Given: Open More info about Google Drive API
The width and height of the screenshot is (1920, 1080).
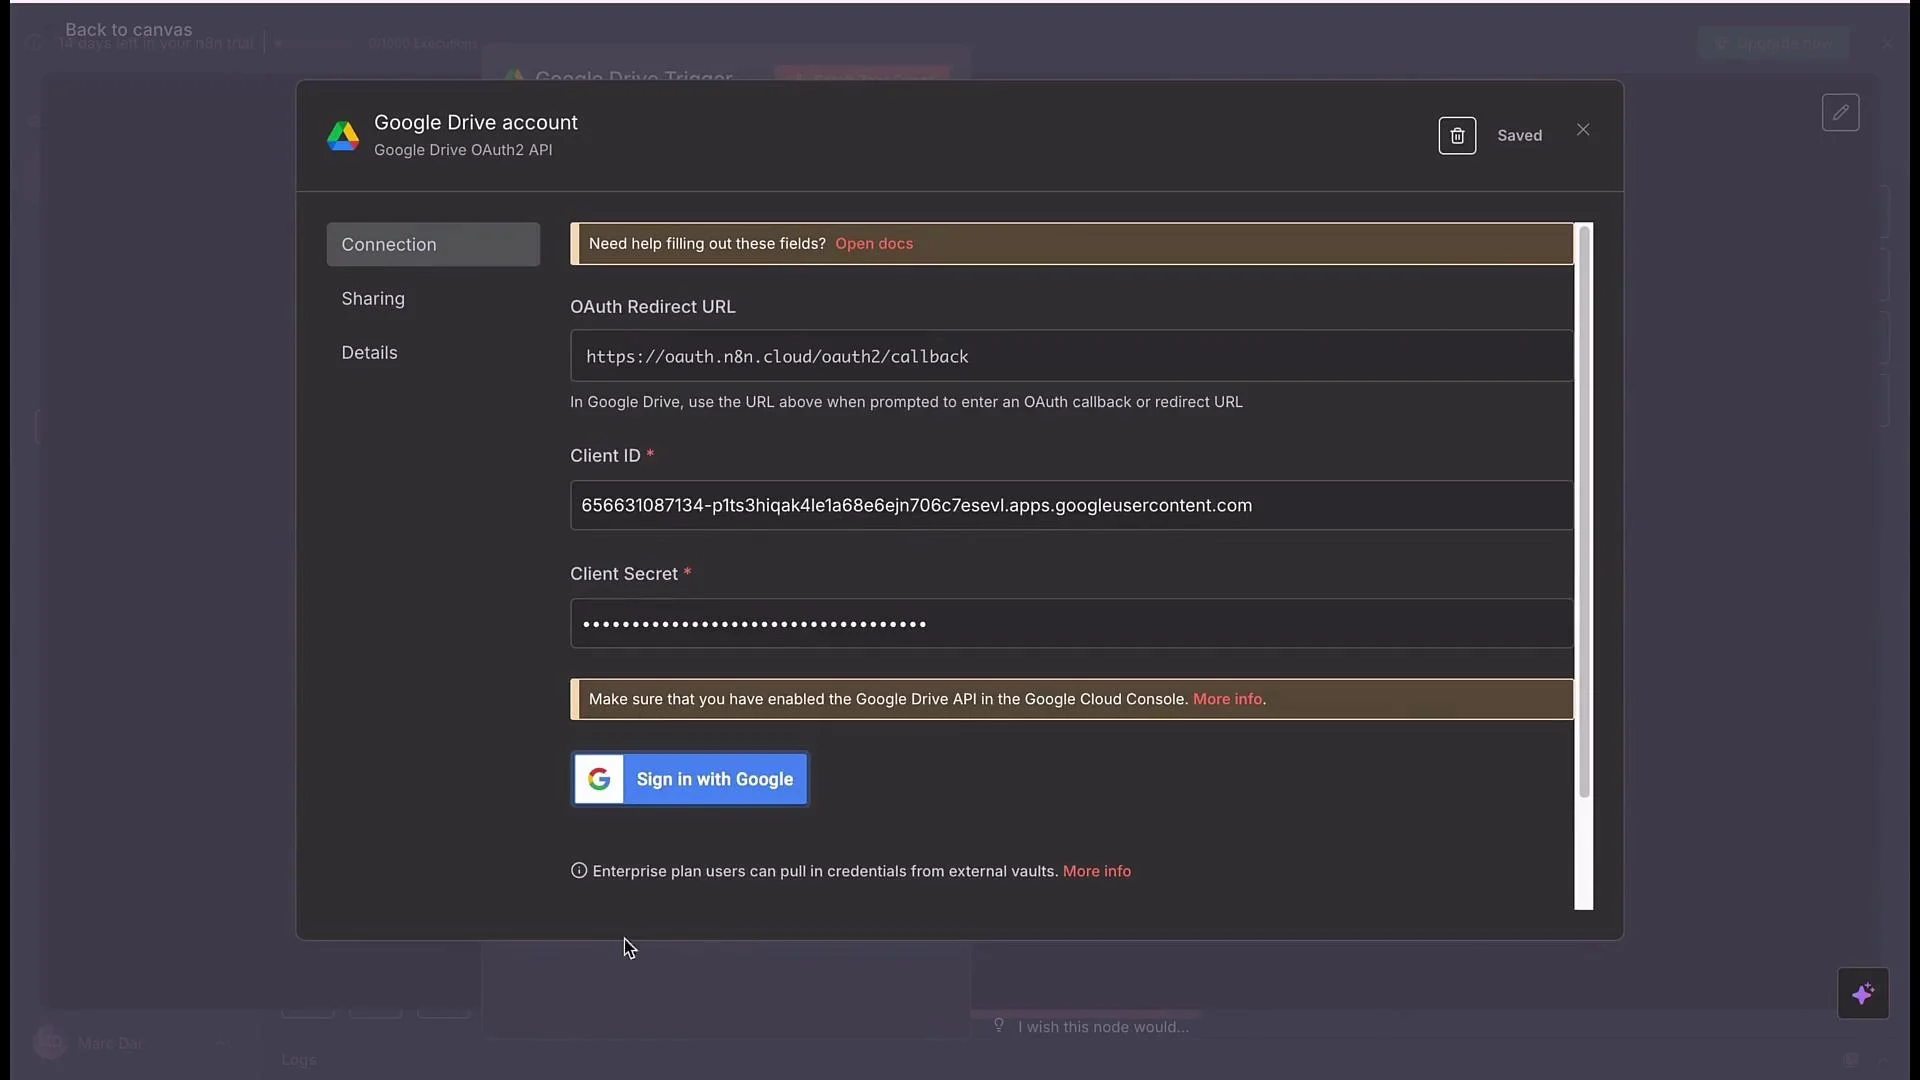Looking at the screenshot, I should click(x=1227, y=699).
